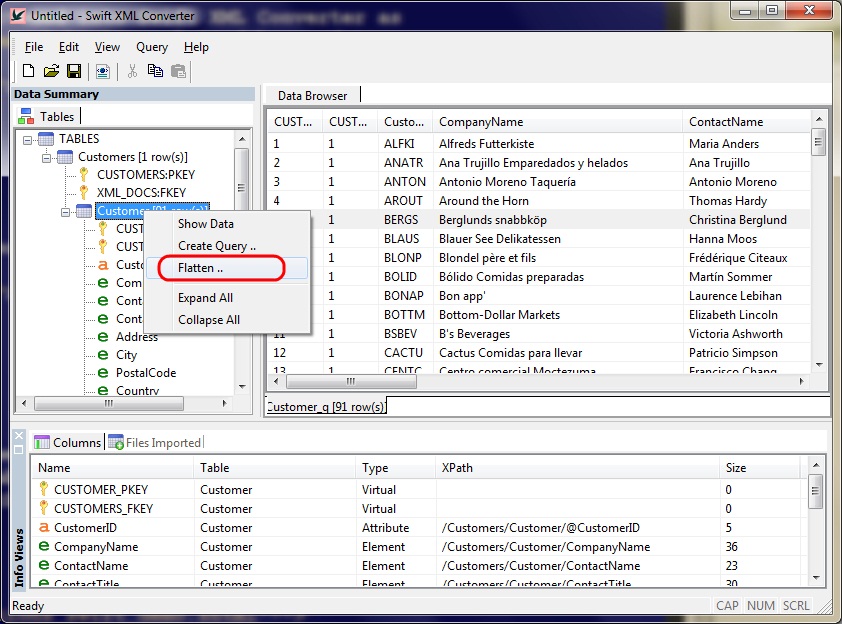Click the element icon beside PostalCode
This screenshot has width=842, height=624.
pyautogui.click(x=103, y=373)
